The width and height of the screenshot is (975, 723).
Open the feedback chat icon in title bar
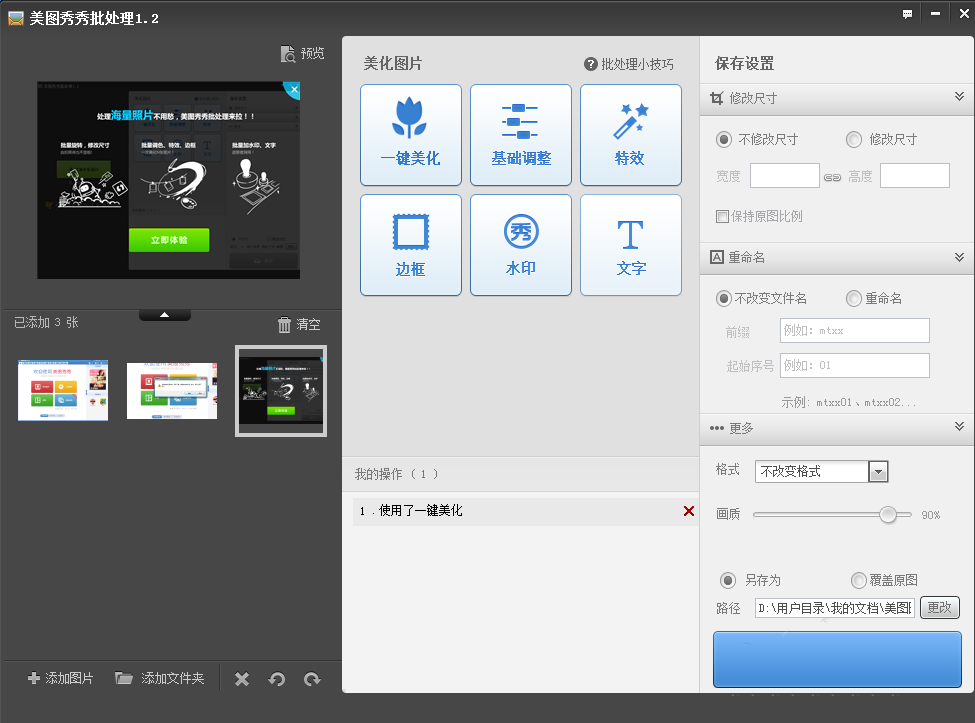pyautogui.click(x=907, y=14)
